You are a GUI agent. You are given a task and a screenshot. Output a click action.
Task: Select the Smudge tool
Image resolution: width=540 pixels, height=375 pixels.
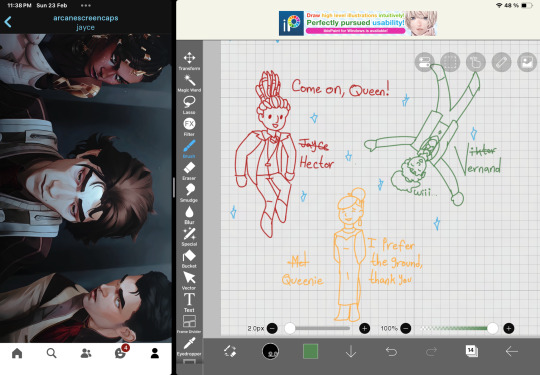tap(189, 193)
